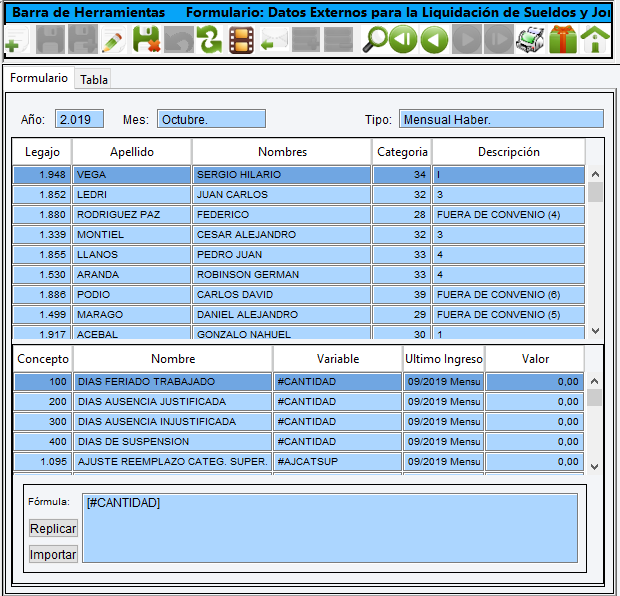Go to previous record with green arrow
Screen dimensions: 620x596
point(434,41)
